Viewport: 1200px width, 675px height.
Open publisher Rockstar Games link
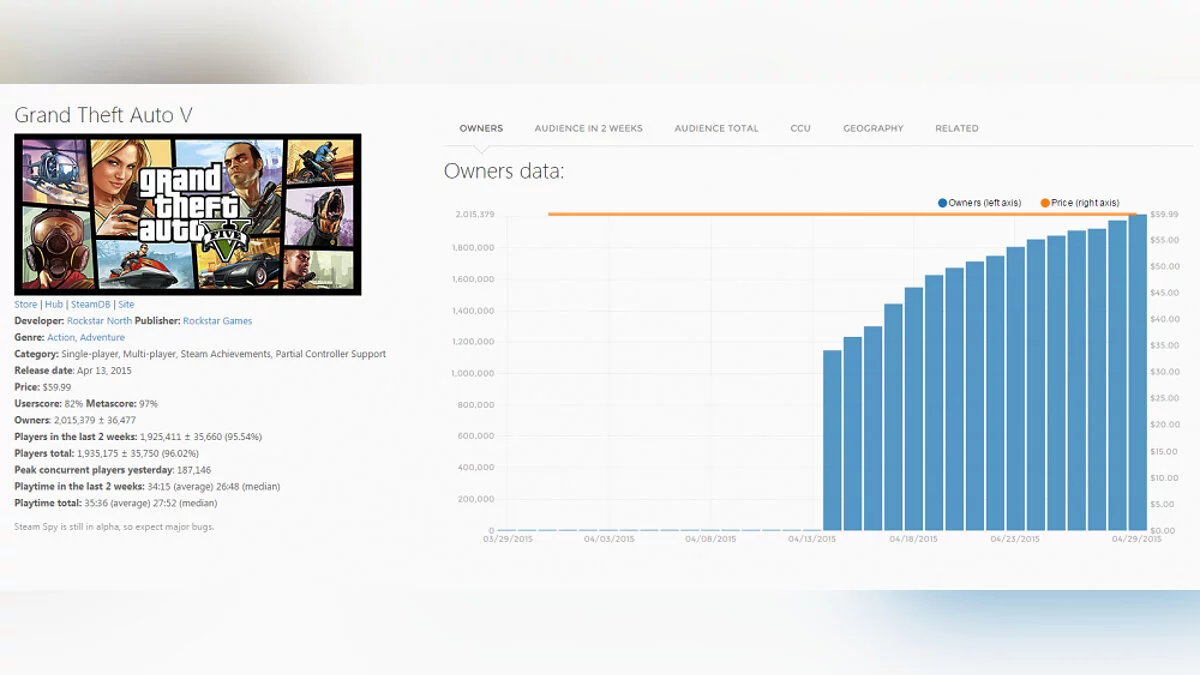point(217,321)
